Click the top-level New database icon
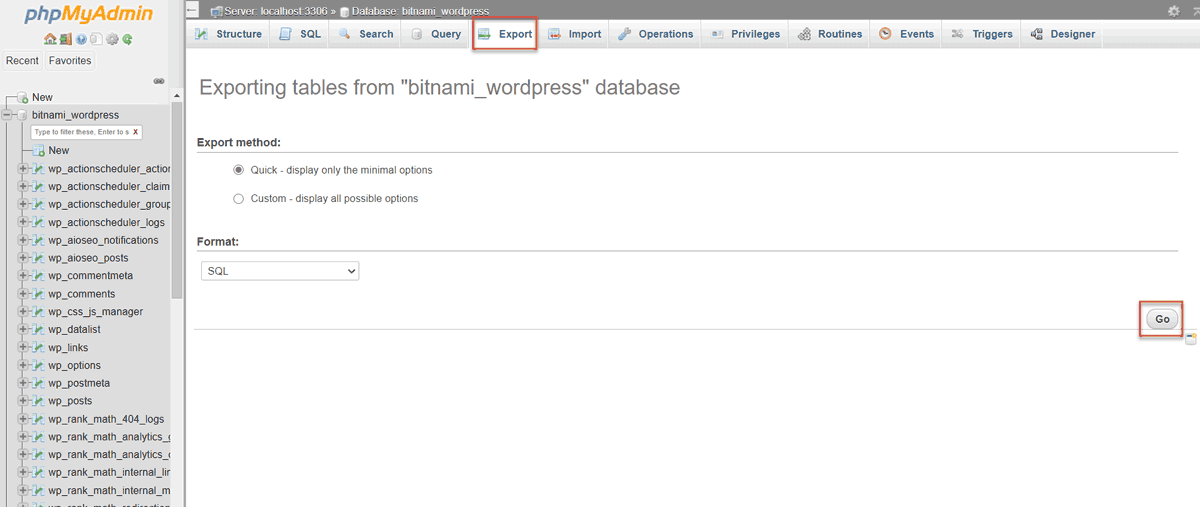1200x507 pixels. (22, 97)
